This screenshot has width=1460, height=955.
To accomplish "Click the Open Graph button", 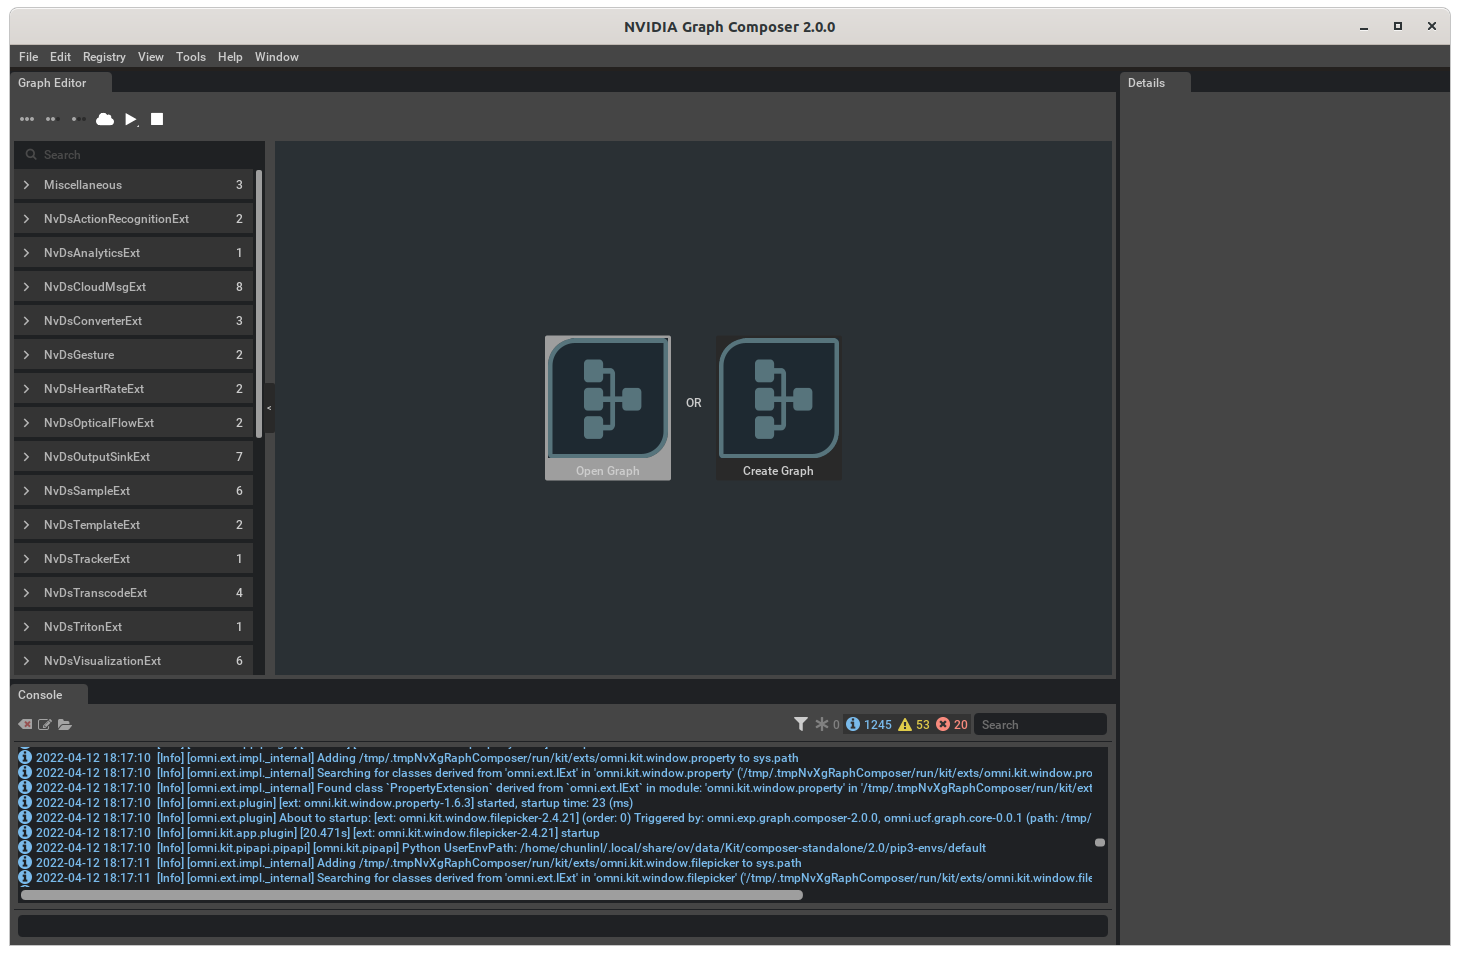I will (x=607, y=407).
